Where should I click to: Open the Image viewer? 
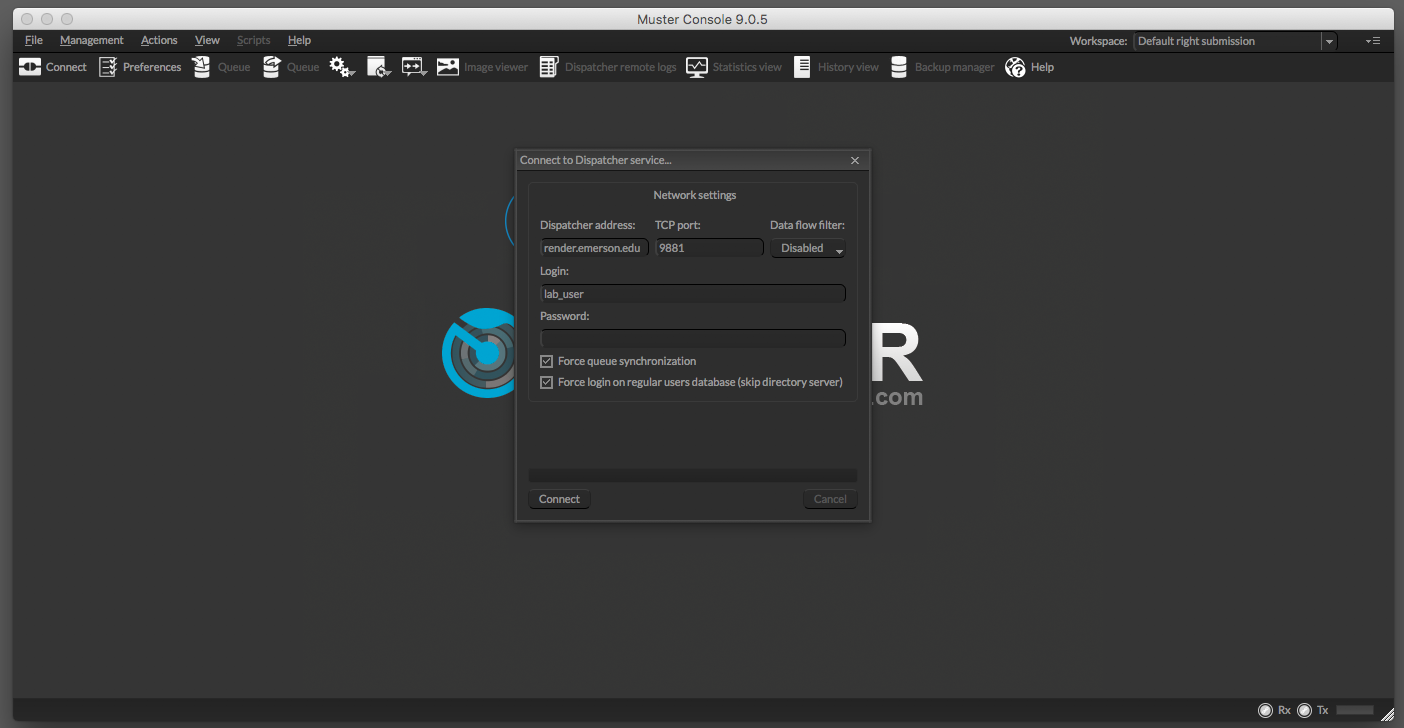[x=482, y=67]
